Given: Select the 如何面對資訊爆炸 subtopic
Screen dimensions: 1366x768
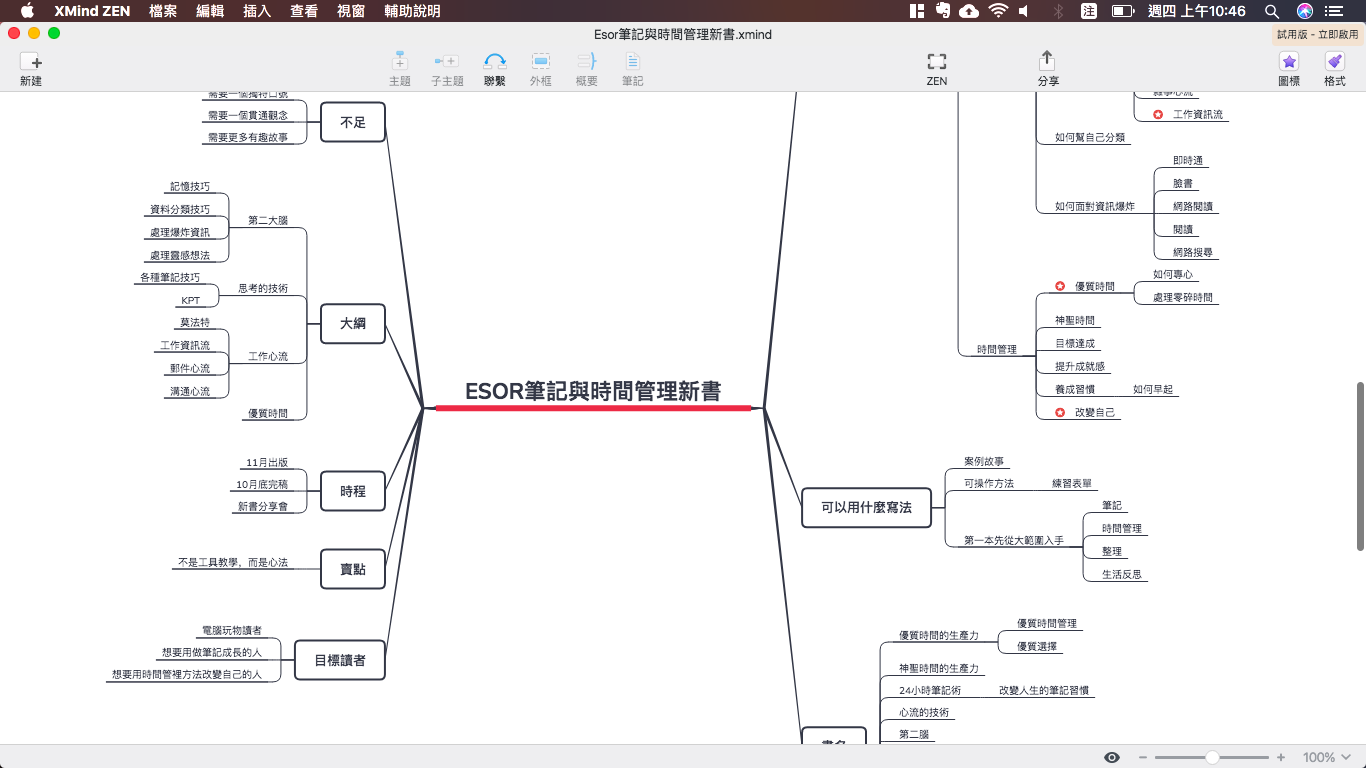Looking at the screenshot, I should click(1095, 206).
